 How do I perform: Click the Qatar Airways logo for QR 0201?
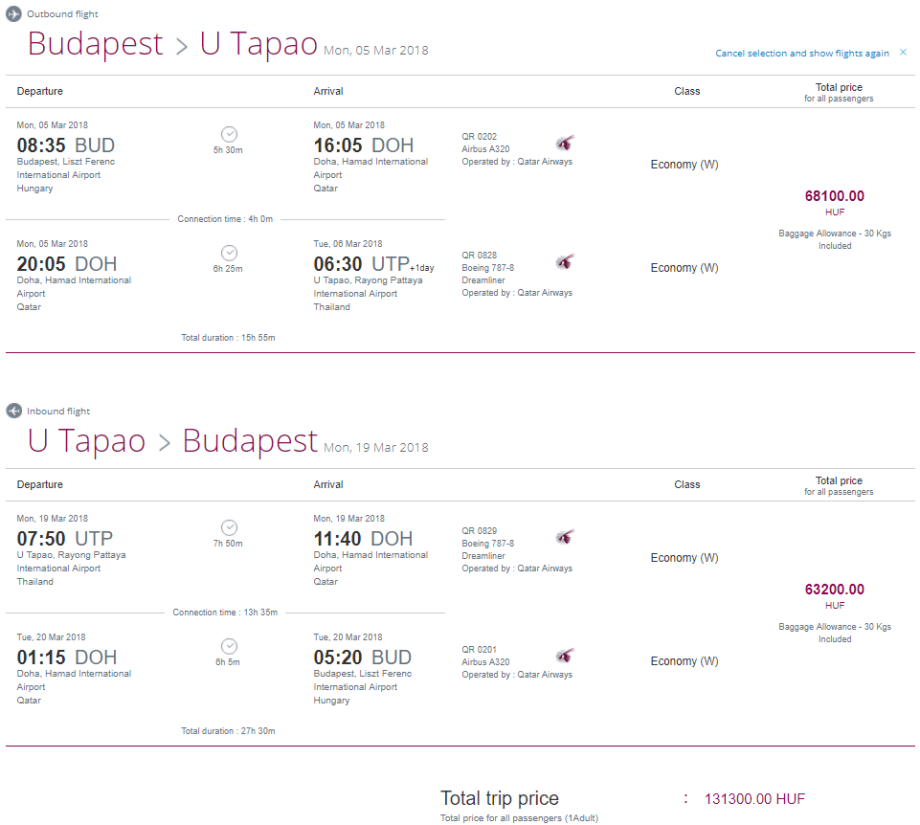tap(565, 656)
